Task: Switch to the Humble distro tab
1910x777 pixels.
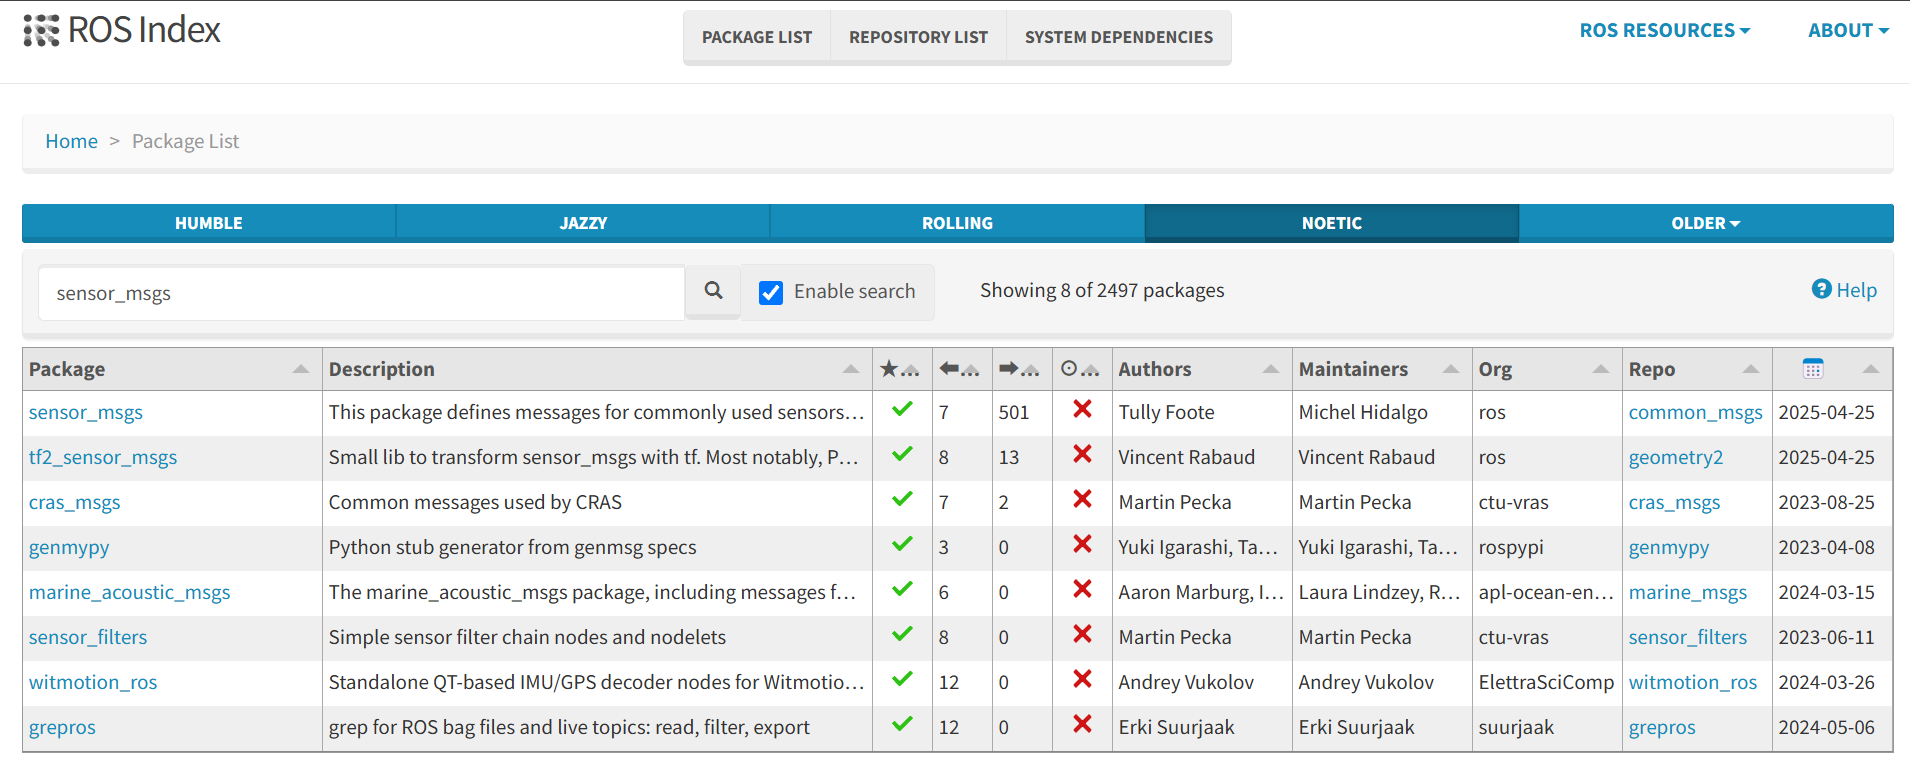Action: (209, 223)
